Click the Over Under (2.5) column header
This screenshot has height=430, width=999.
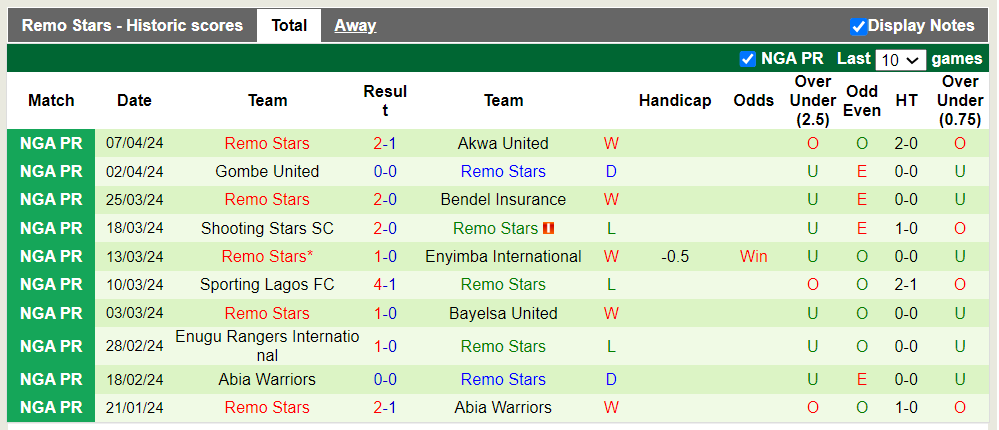(812, 100)
